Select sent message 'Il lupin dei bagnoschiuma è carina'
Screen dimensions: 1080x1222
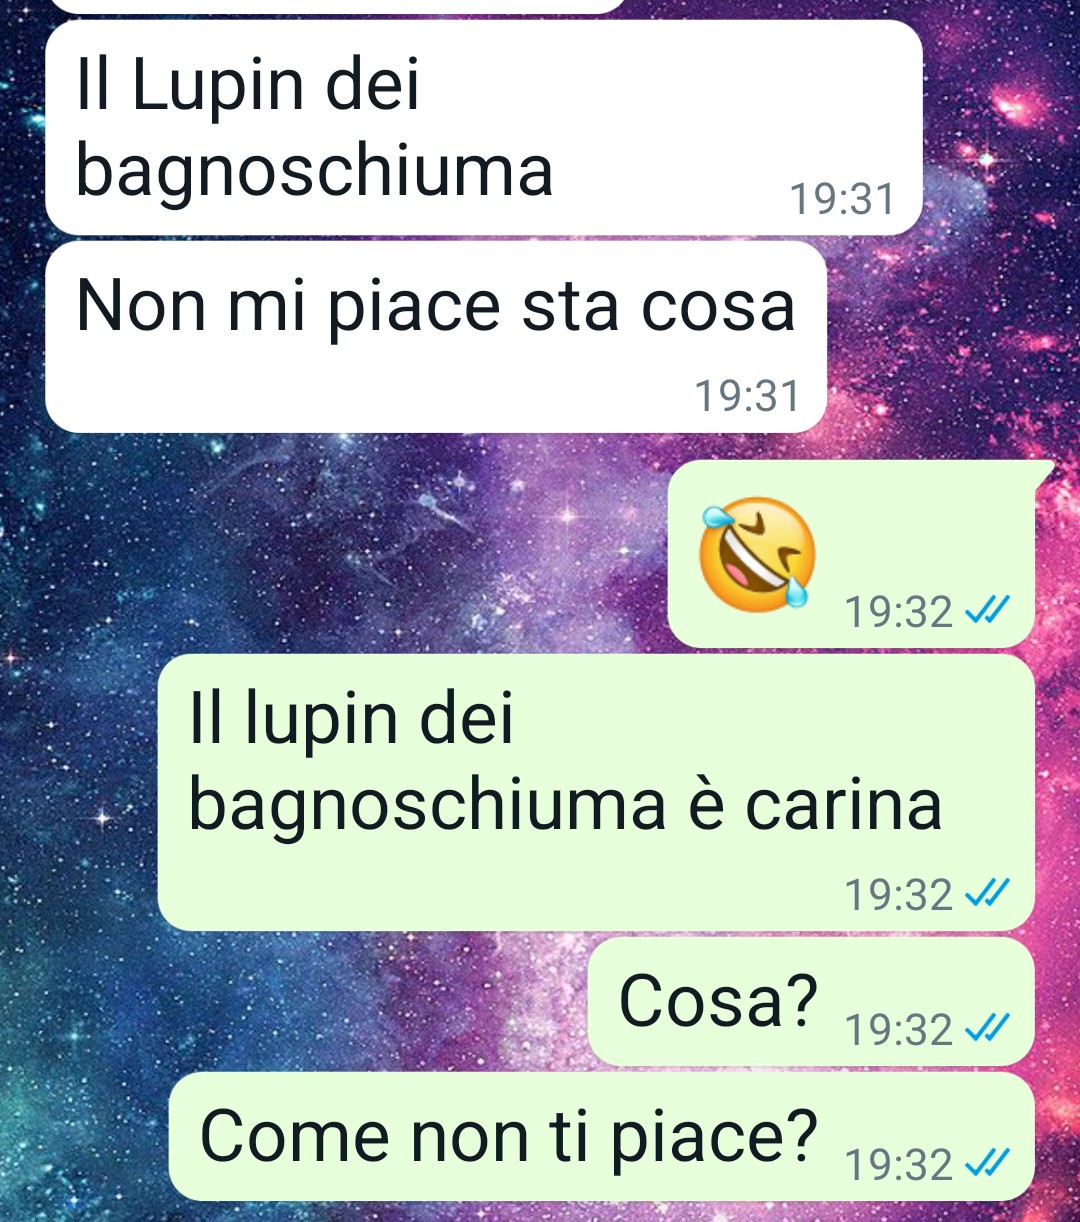pyautogui.click(x=596, y=792)
